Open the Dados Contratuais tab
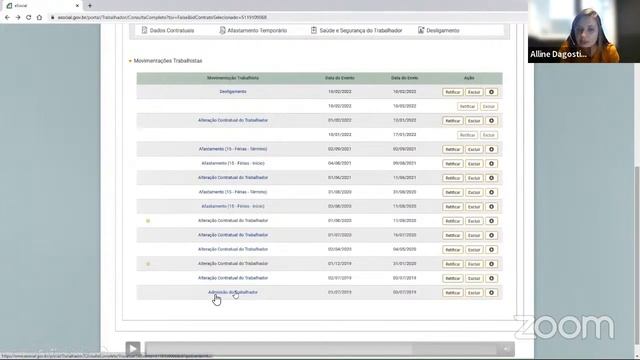Viewport: 640px width, 360px height. click(x=168, y=31)
